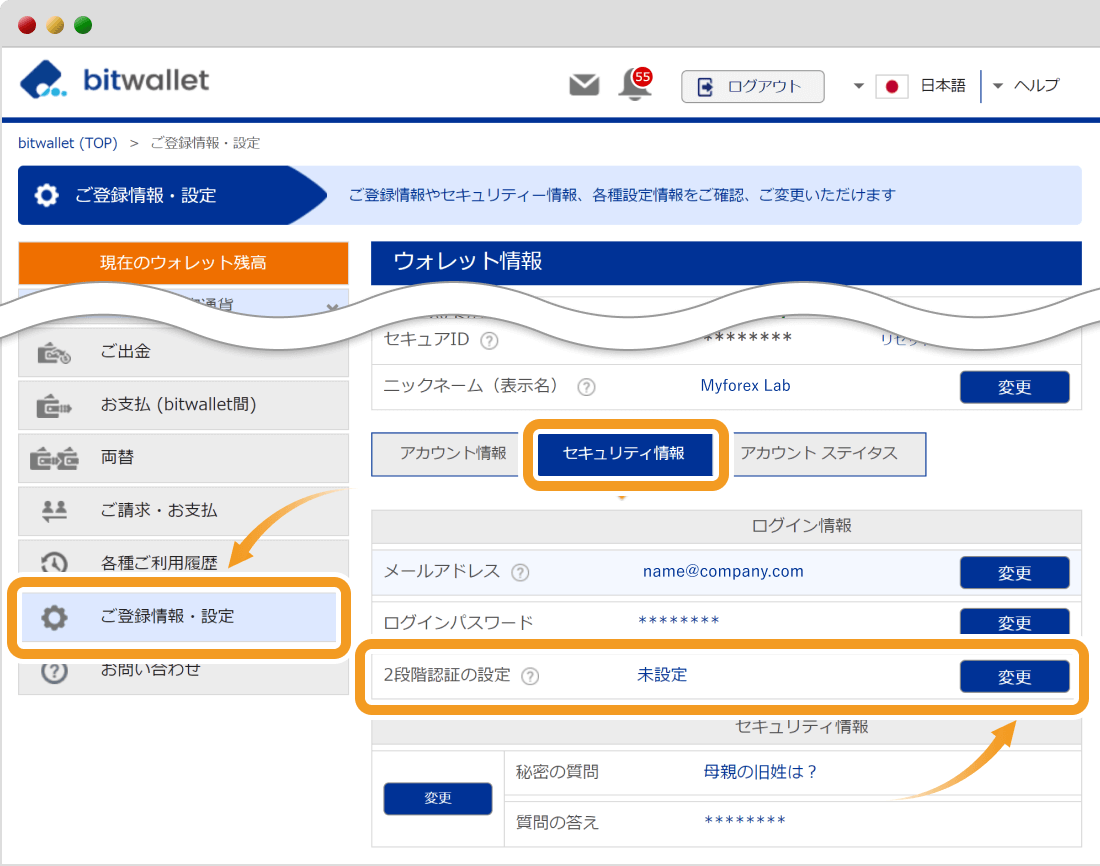The image size is (1100, 866).
Task: Click the Myforex Lab nickname value
Action: 745,386
